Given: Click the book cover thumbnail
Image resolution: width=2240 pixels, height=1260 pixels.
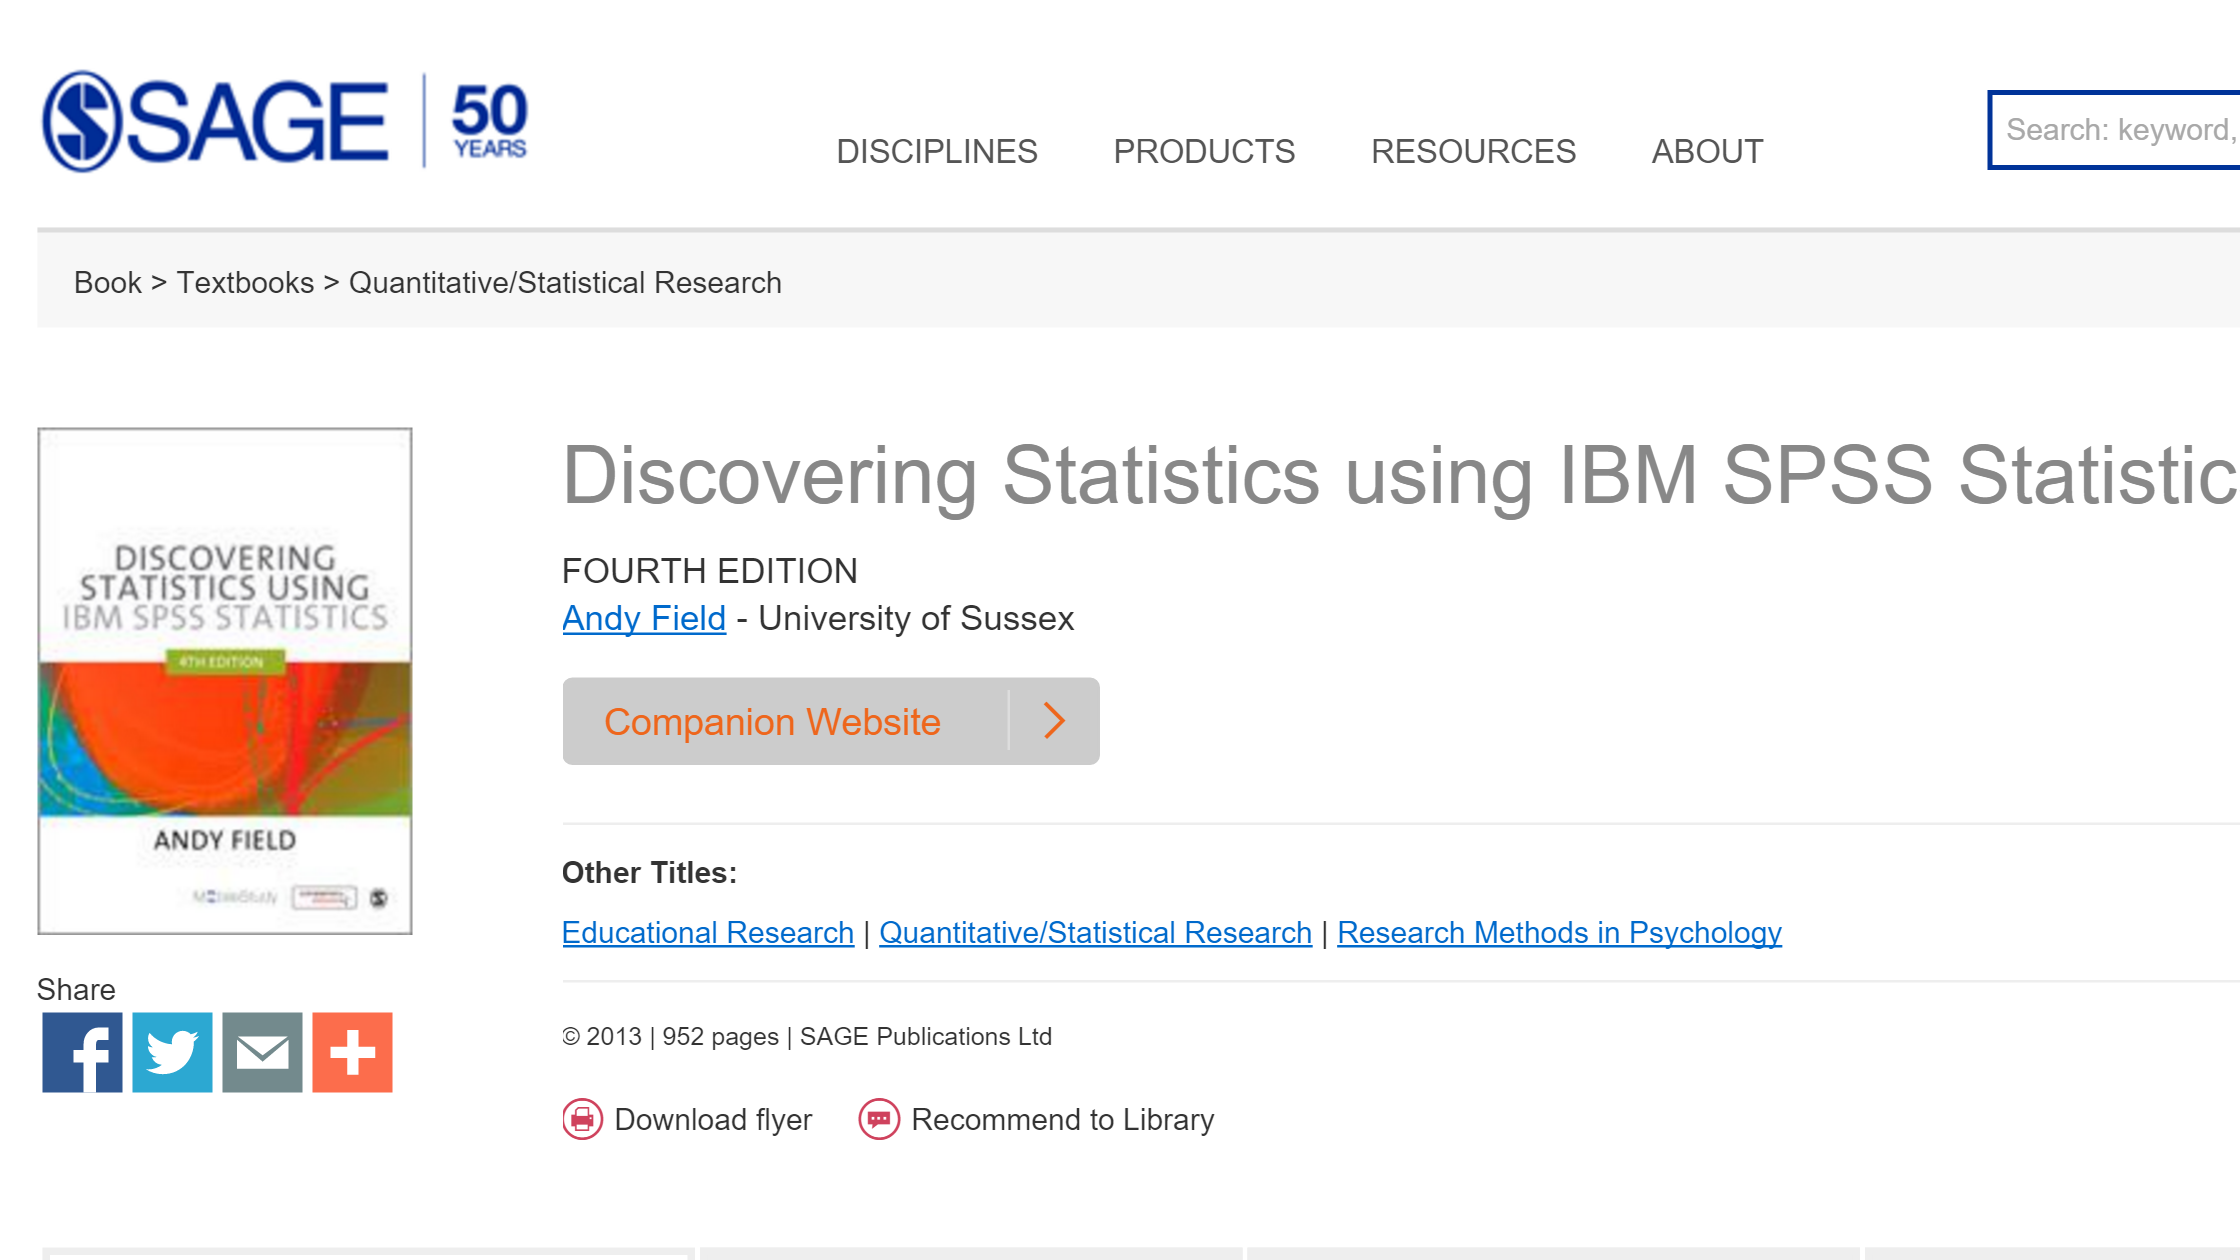Looking at the screenshot, I should click(x=225, y=681).
